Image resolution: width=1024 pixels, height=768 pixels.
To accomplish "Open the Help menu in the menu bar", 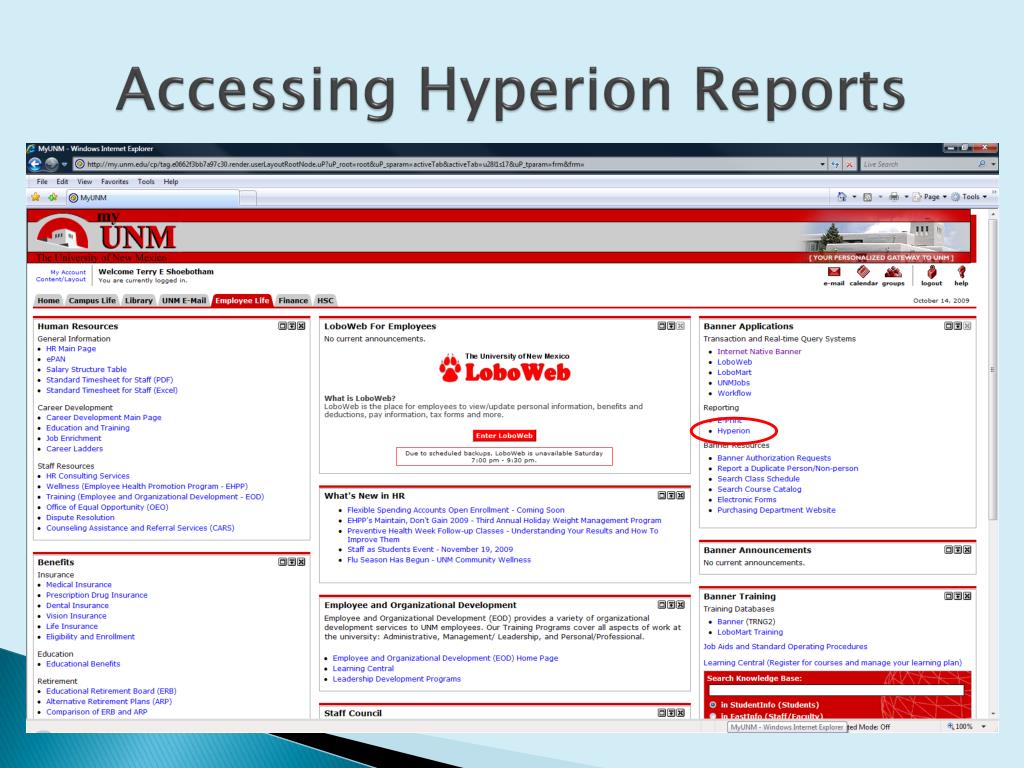I will click(171, 182).
